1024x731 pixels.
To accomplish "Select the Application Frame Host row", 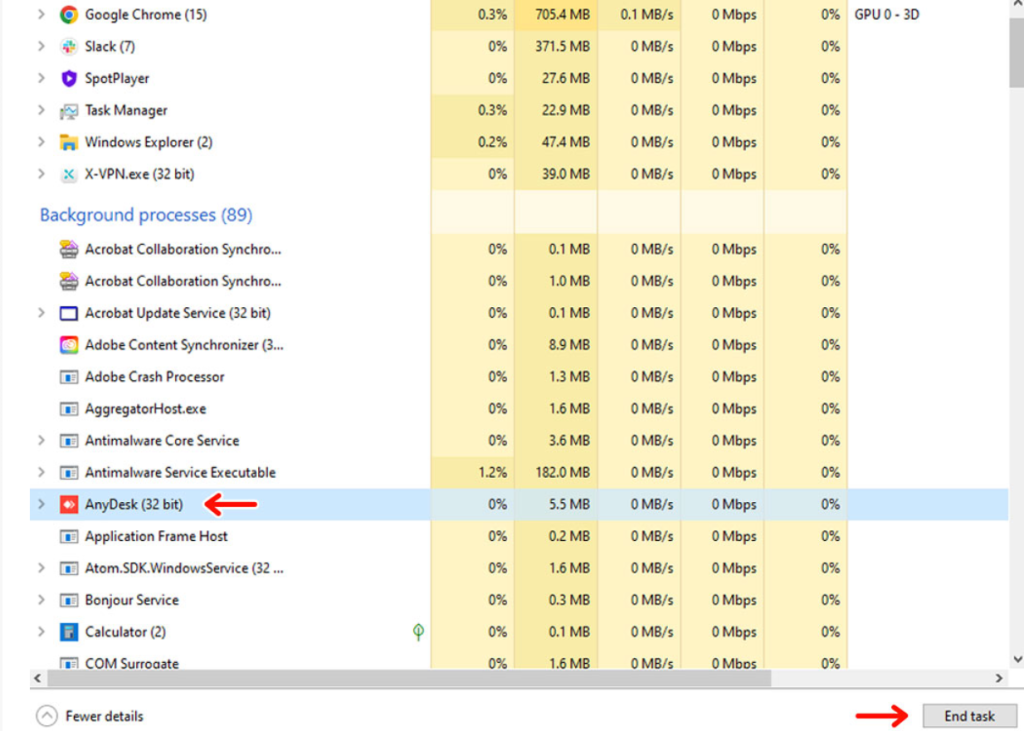I will coord(519,536).
